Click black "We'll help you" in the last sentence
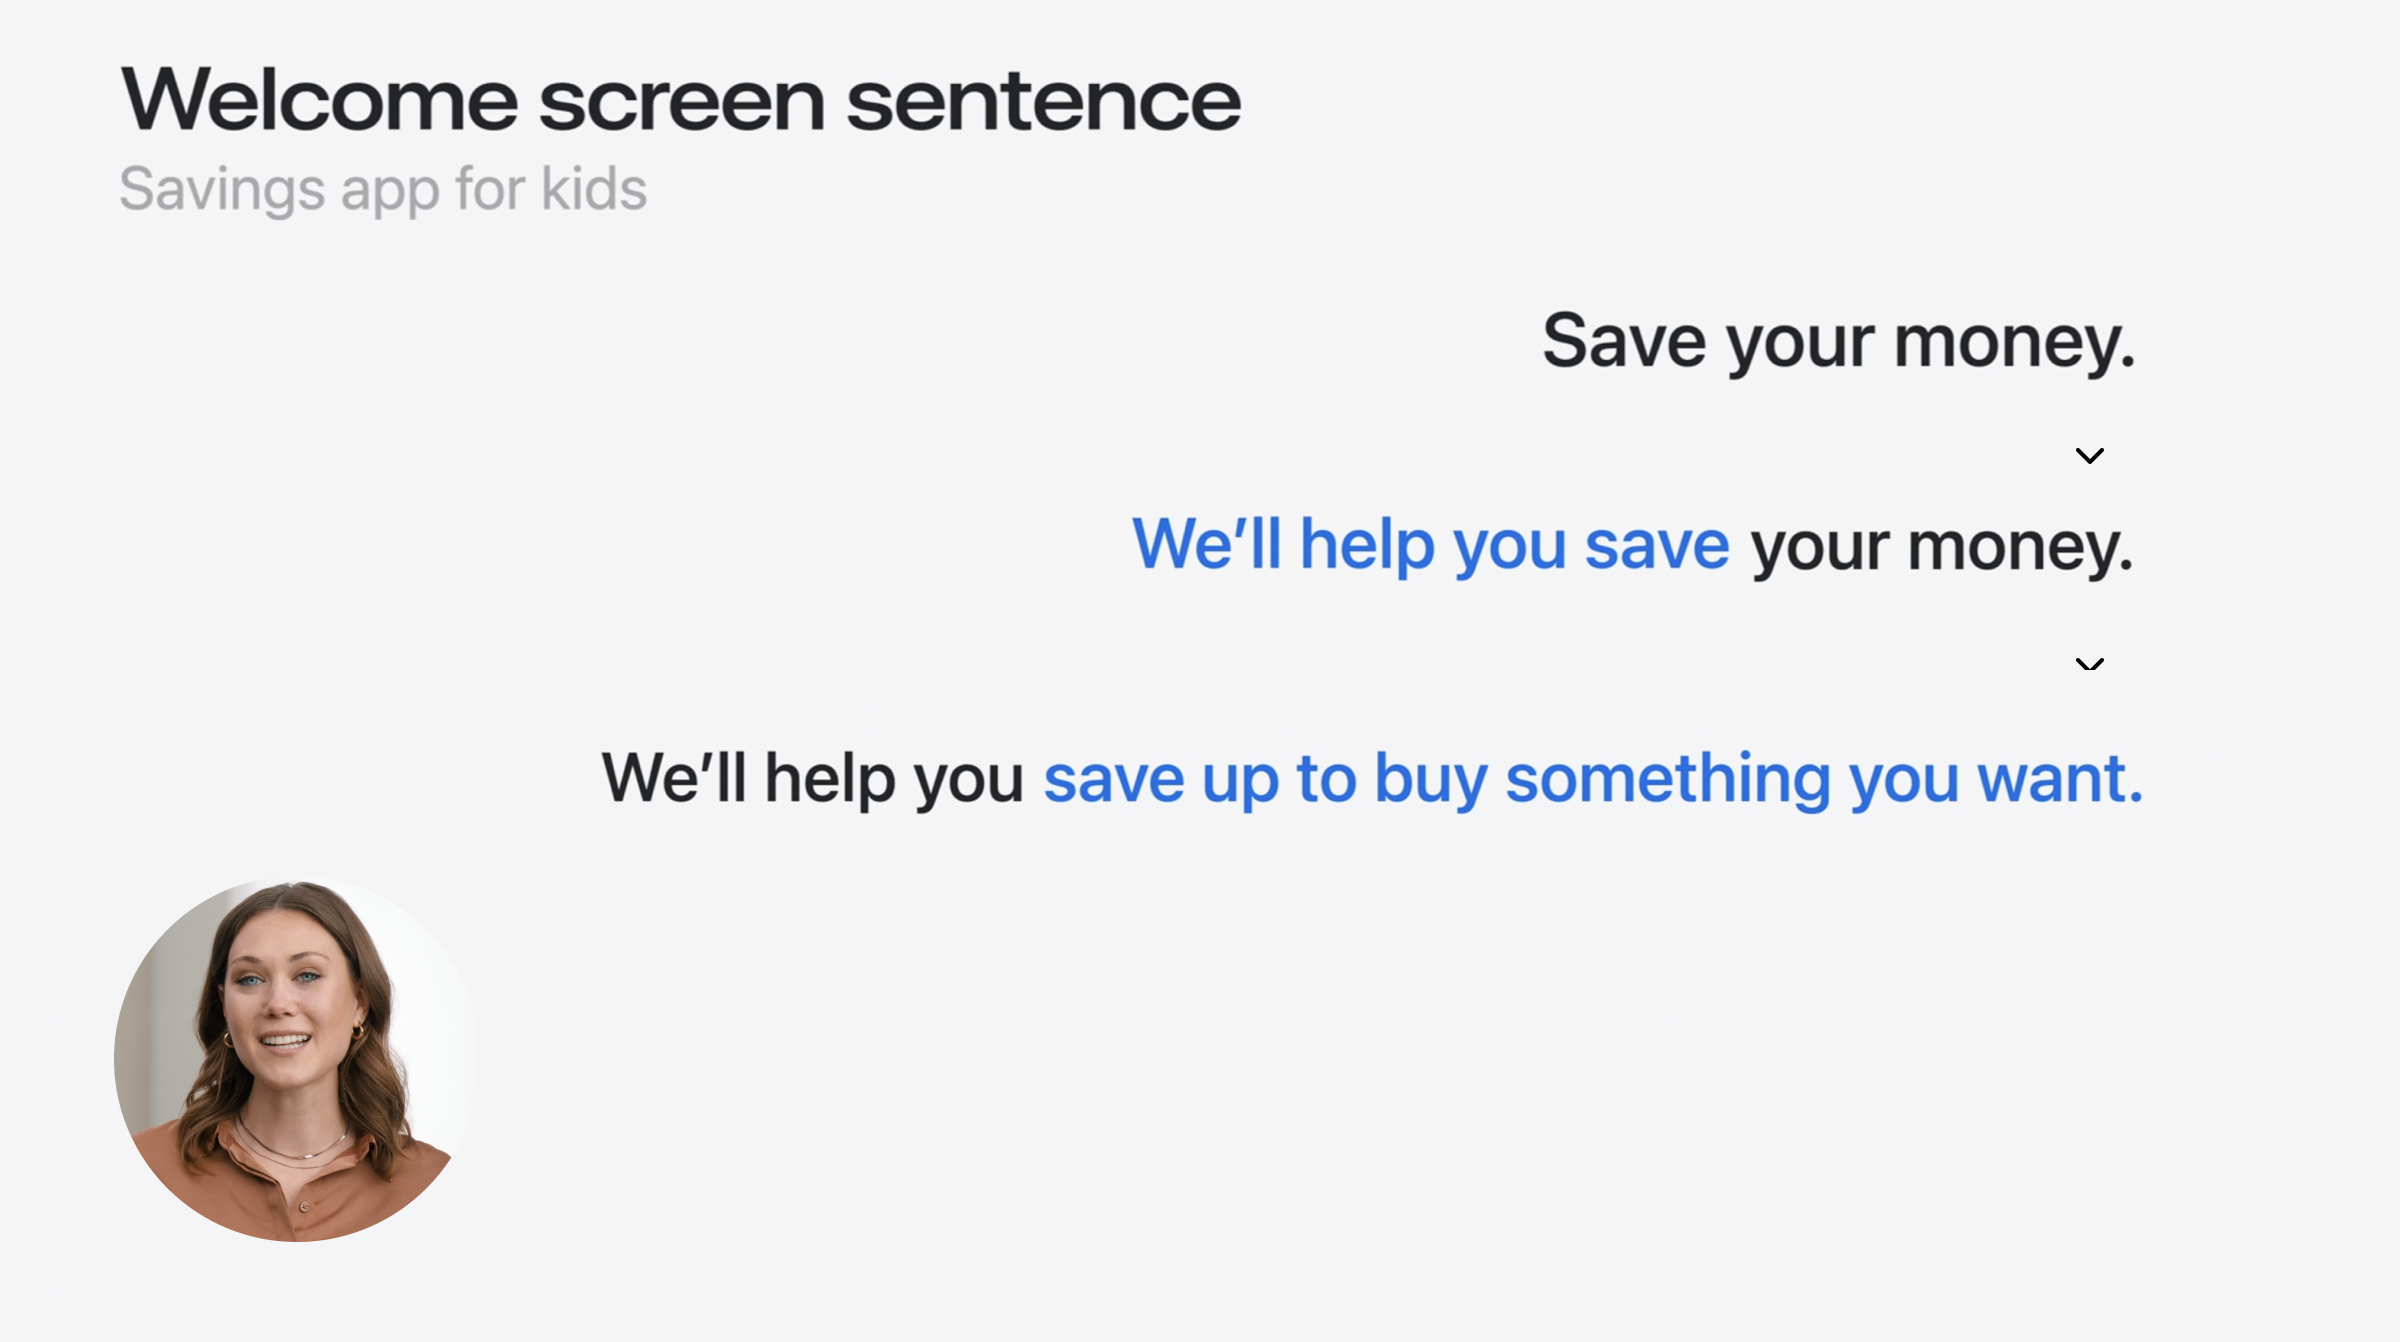This screenshot has height=1342, width=2400. (x=812, y=779)
